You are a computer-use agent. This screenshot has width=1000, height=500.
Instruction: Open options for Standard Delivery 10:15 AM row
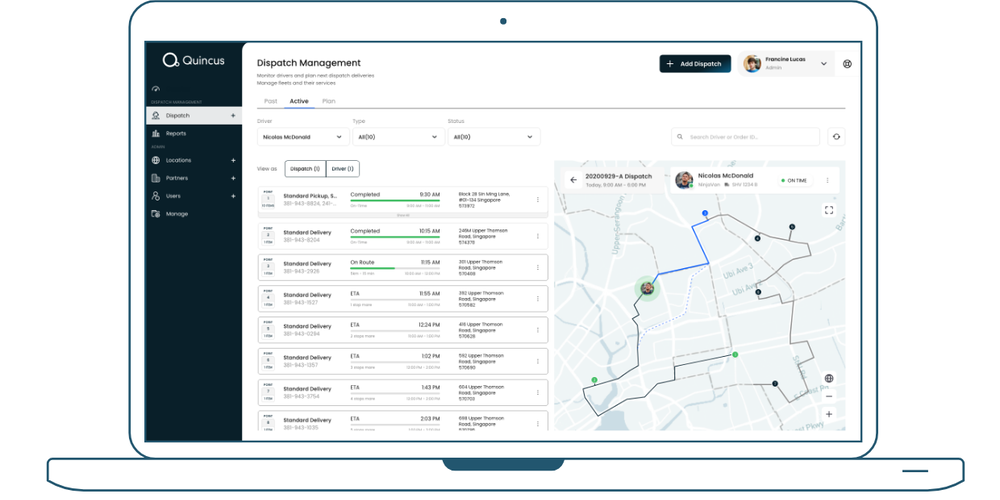538,236
